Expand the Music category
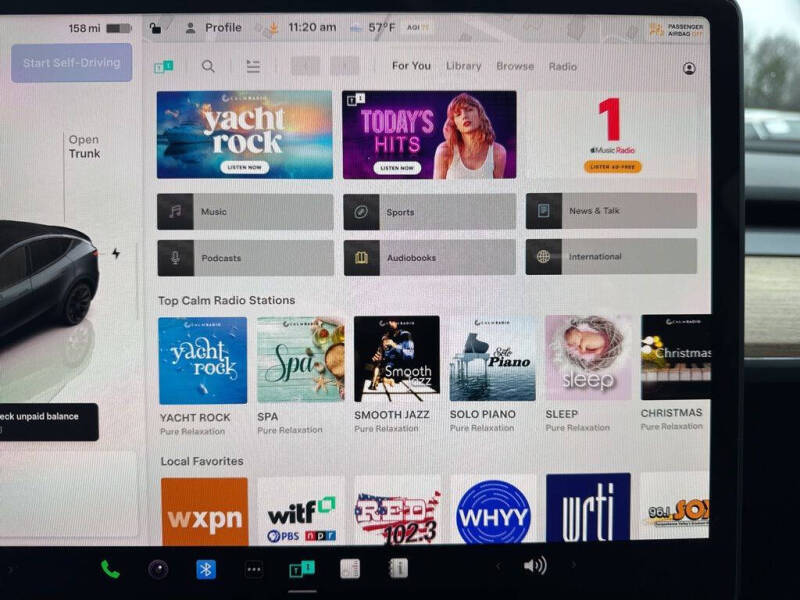 [x=245, y=212]
